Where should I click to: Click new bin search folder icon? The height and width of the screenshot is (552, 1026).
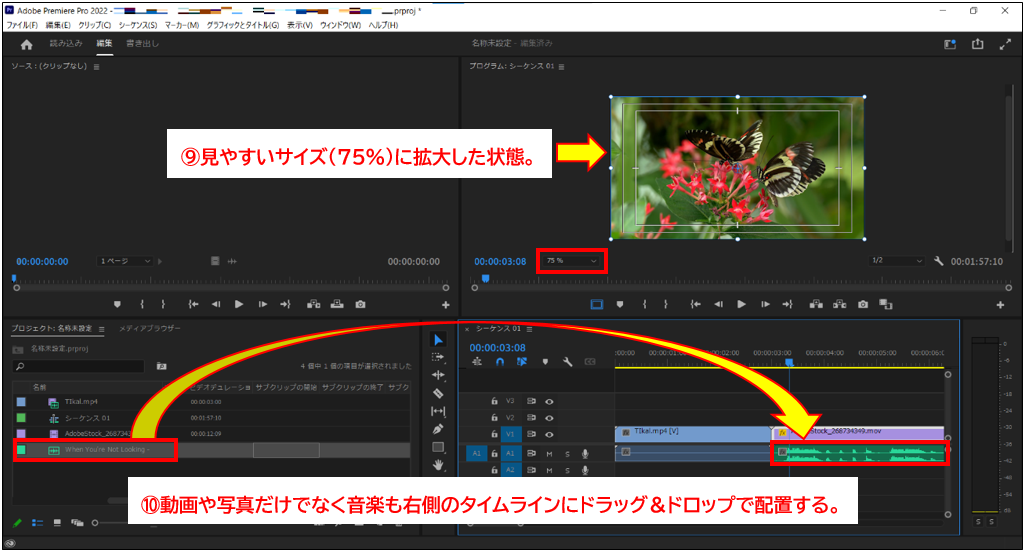[x=162, y=366]
